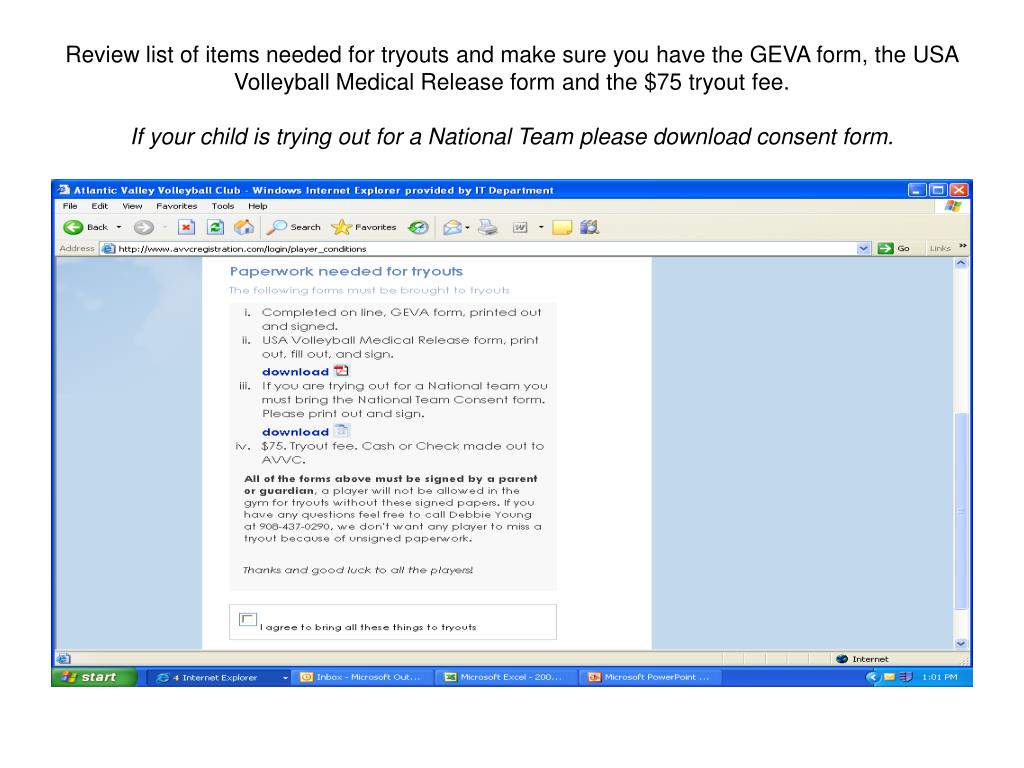The width and height of the screenshot is (1024, 768).
Task: Print the page using printer icon
Action: tap(487, 227)
